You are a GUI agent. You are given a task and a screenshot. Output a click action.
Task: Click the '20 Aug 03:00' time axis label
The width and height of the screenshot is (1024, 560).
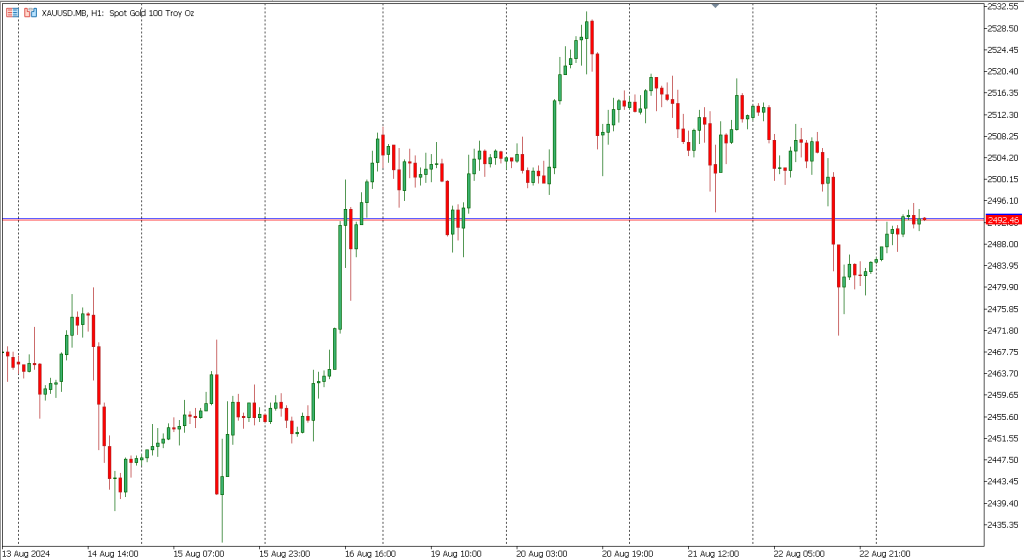point(541,553)
